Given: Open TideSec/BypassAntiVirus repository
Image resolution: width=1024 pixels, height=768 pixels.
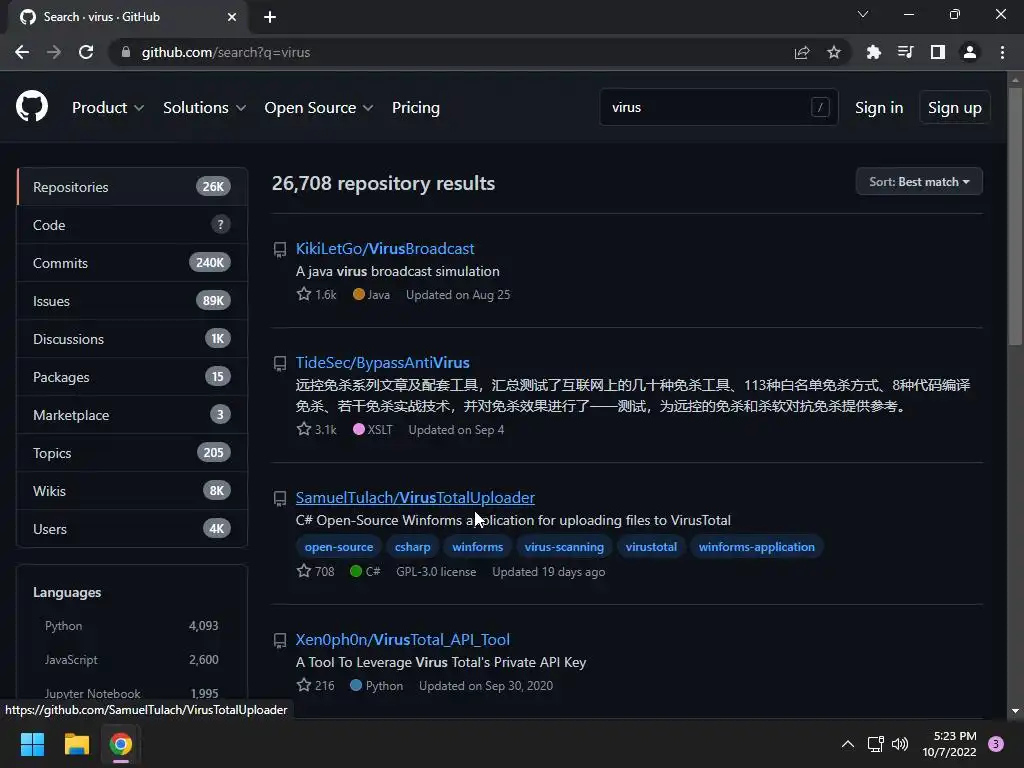Looking at the screenshot, I should pyautogui.click(x=383, y=362).
